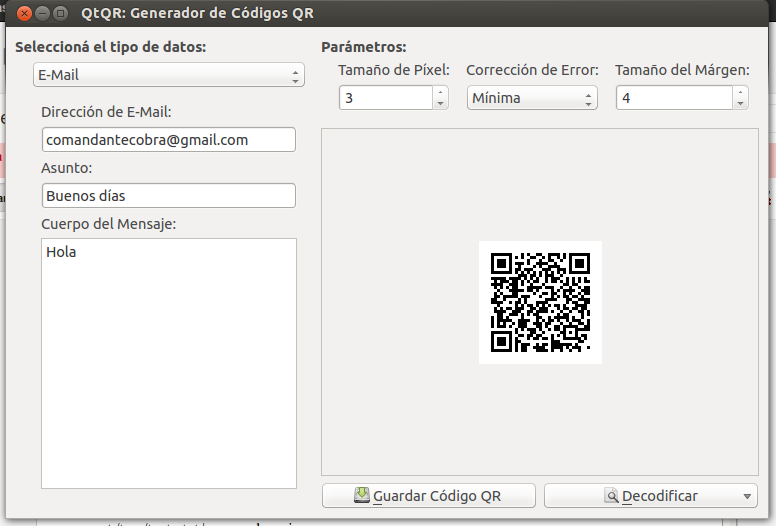Click the Asunto field containing Buenos días
776x526 pixels.
tap(169, 196)
